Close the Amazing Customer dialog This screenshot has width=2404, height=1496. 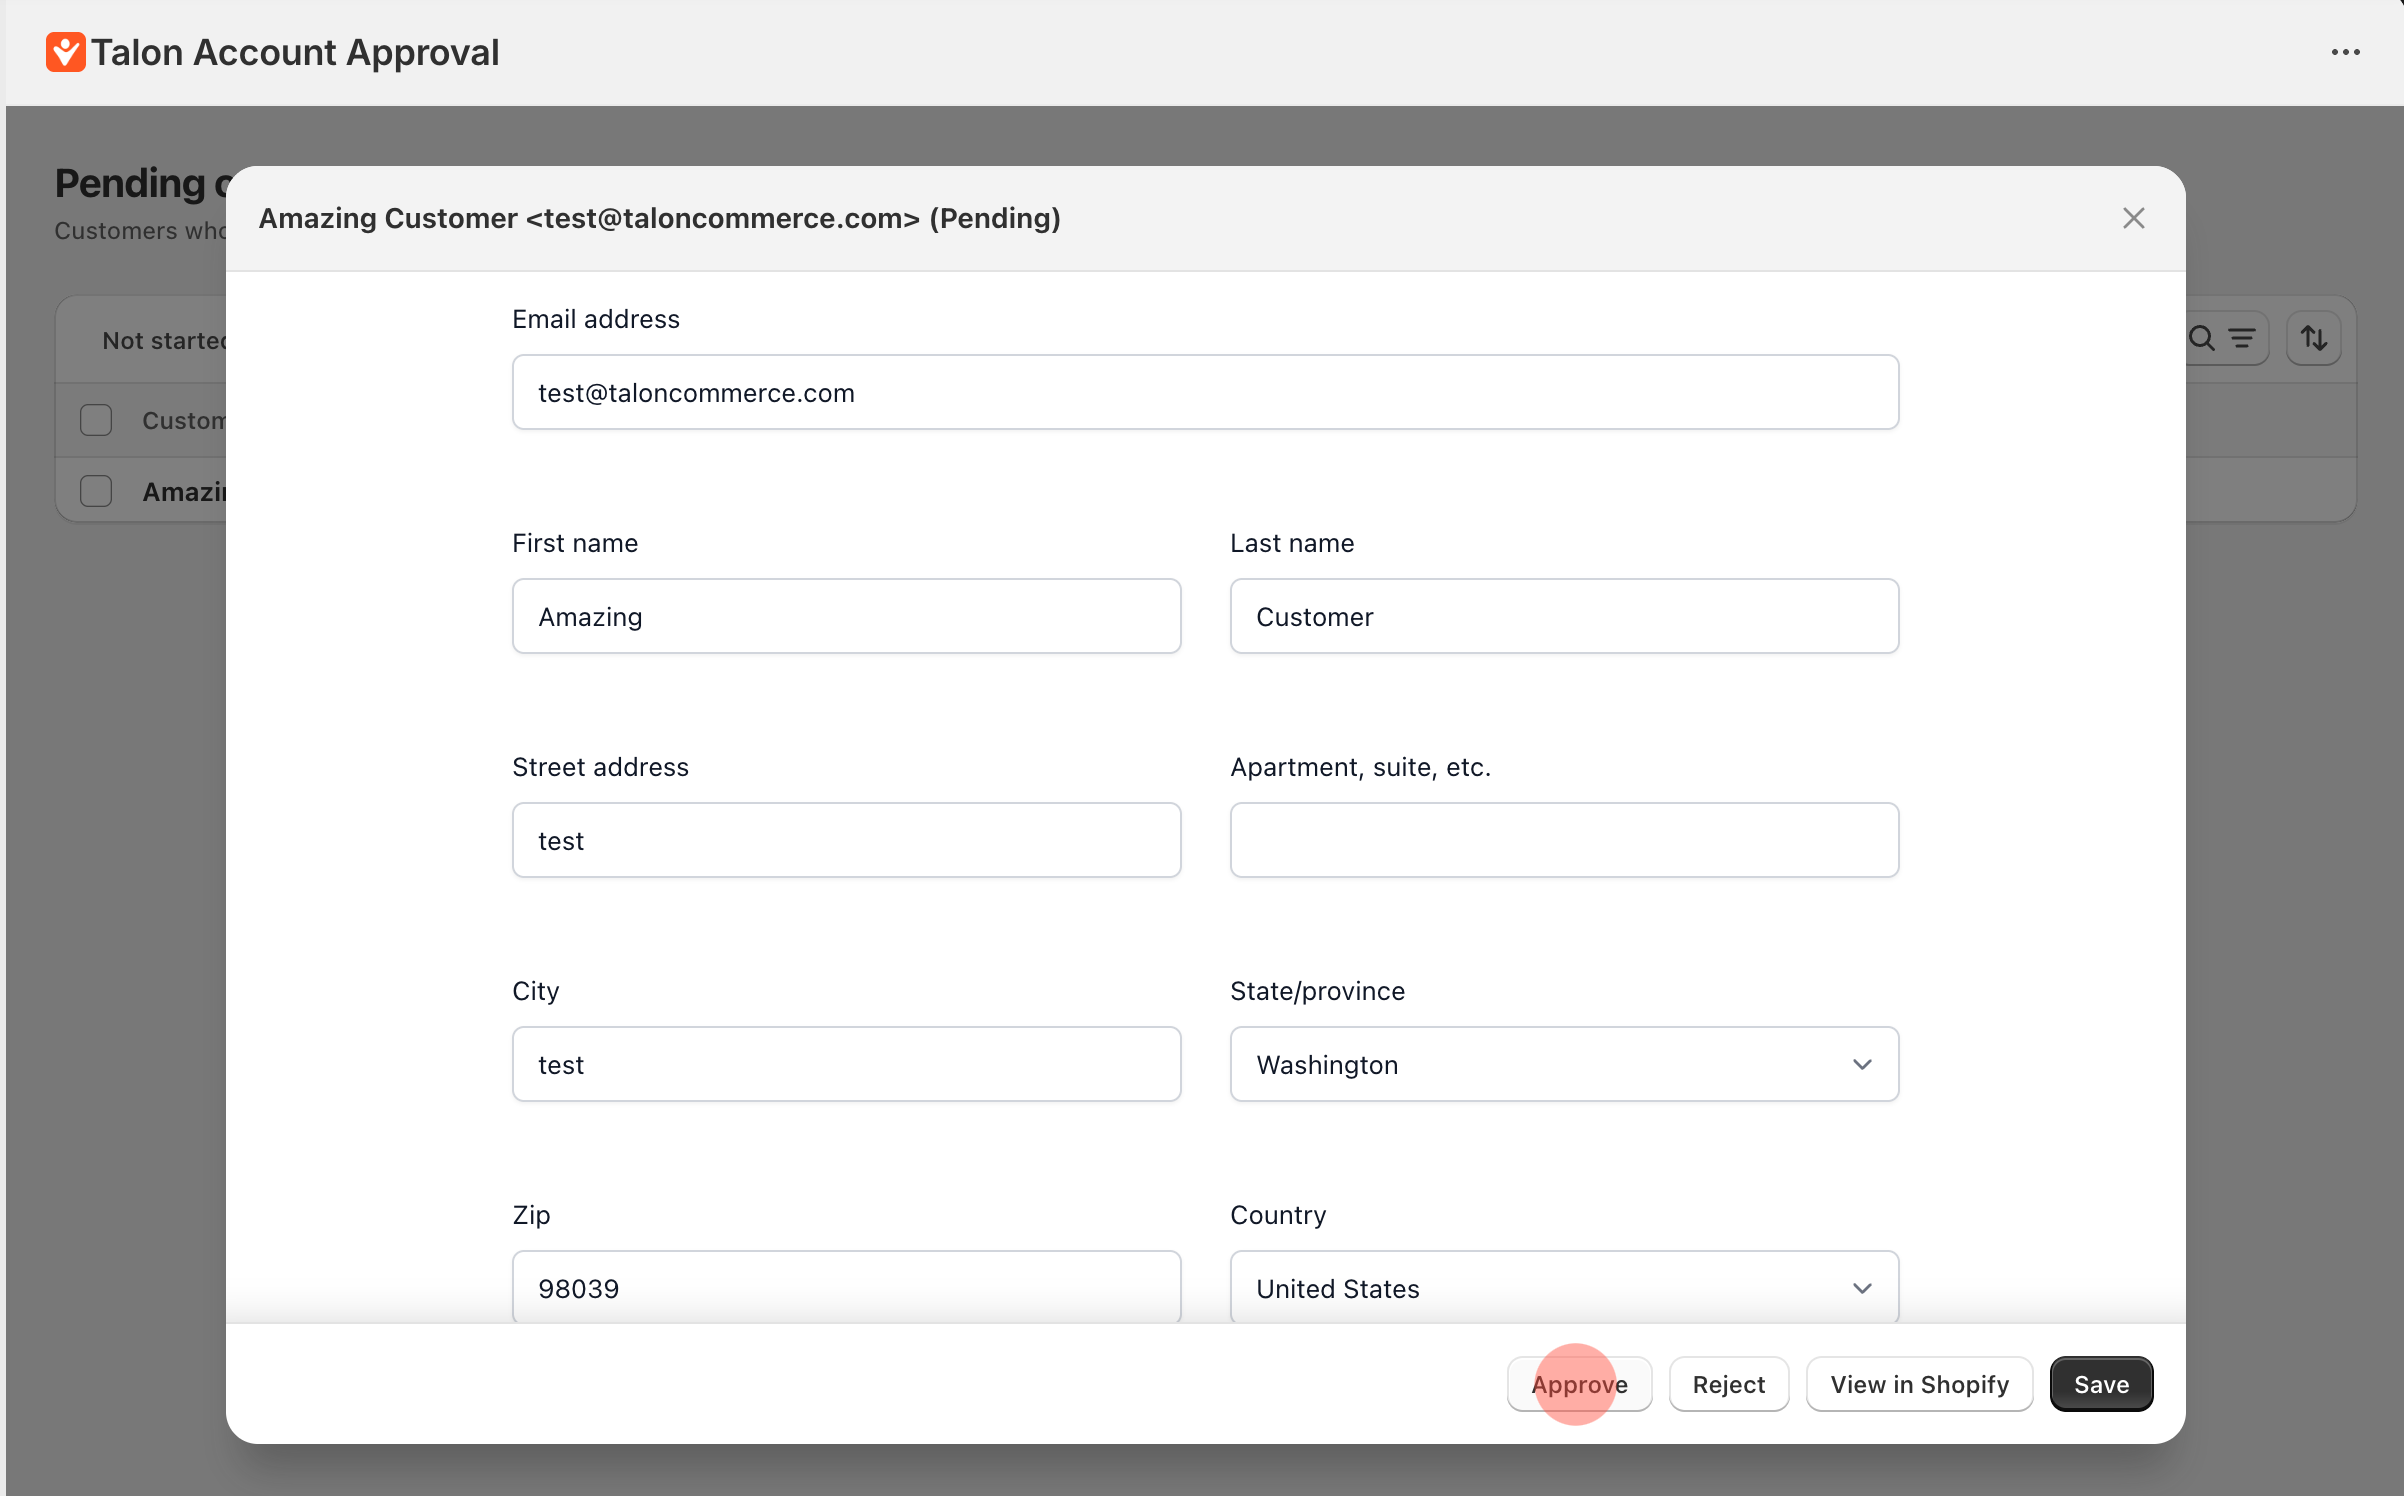[2133, 218]
